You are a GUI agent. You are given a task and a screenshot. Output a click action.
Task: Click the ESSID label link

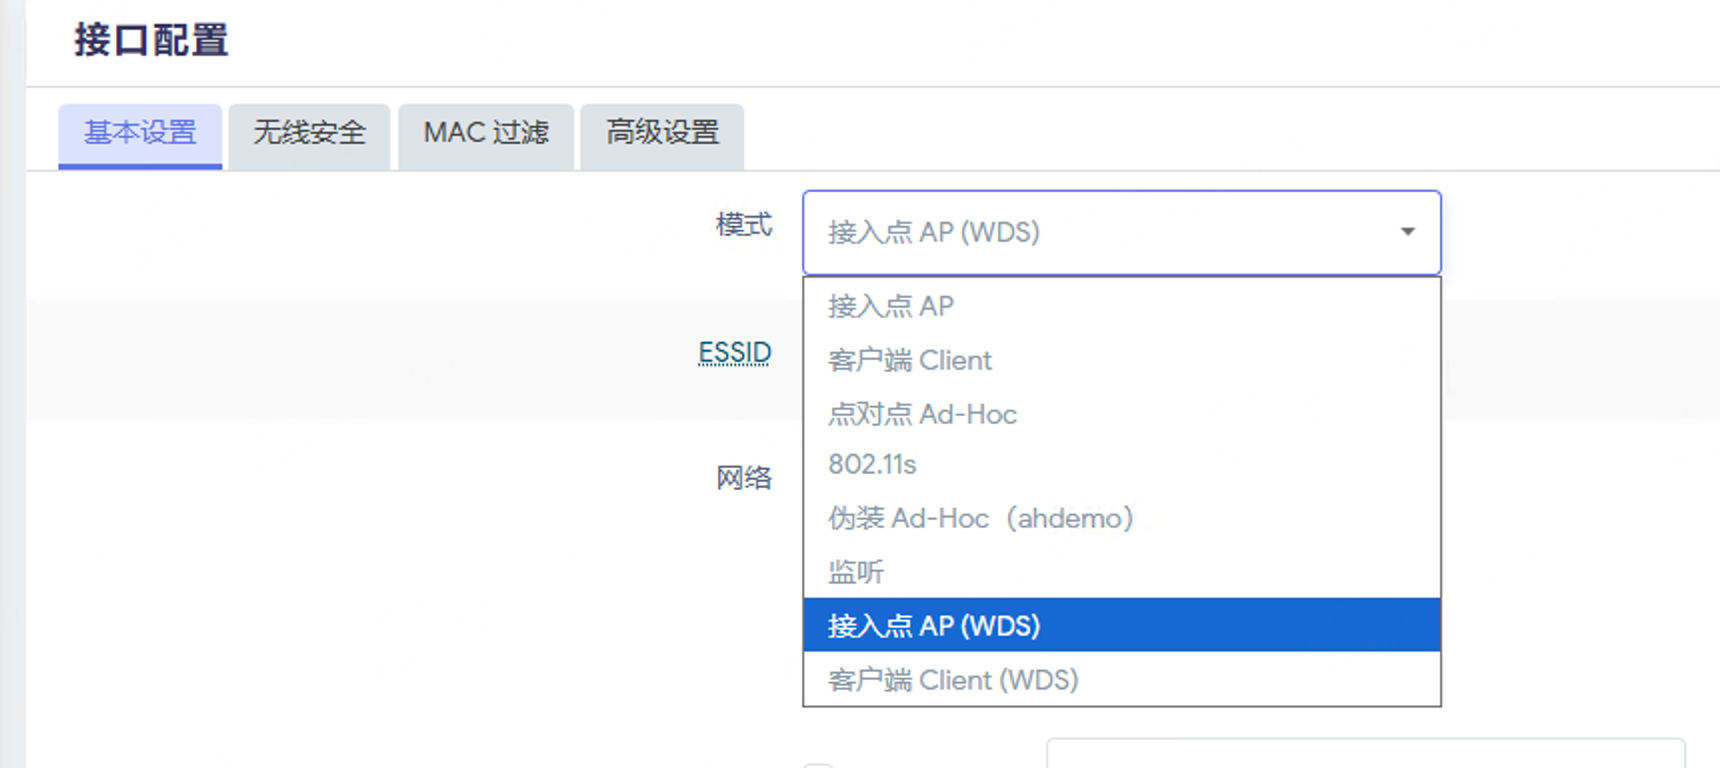(x=735, y=353)
